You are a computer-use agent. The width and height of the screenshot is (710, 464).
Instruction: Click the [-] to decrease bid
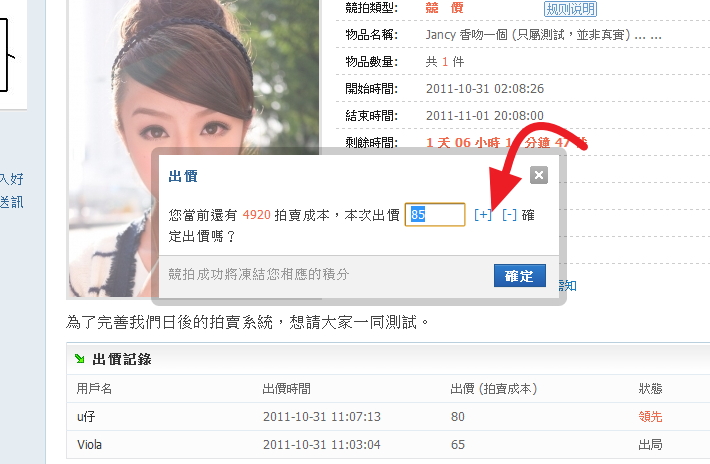[509, 215]
